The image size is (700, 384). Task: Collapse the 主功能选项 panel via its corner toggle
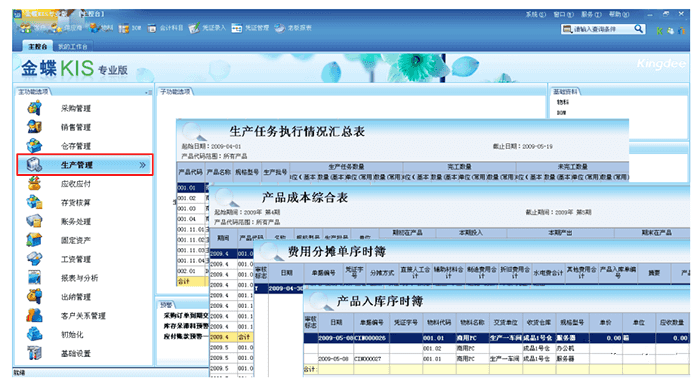coord(148,92)
